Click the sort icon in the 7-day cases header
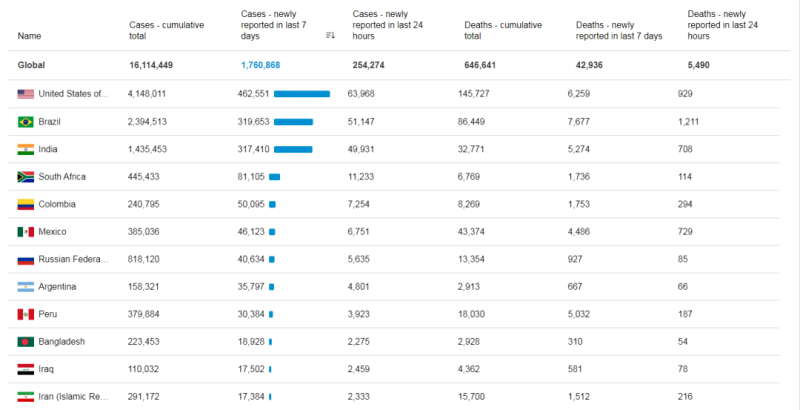The height and width of the screenshot is (410, 800). click(330, 36)
